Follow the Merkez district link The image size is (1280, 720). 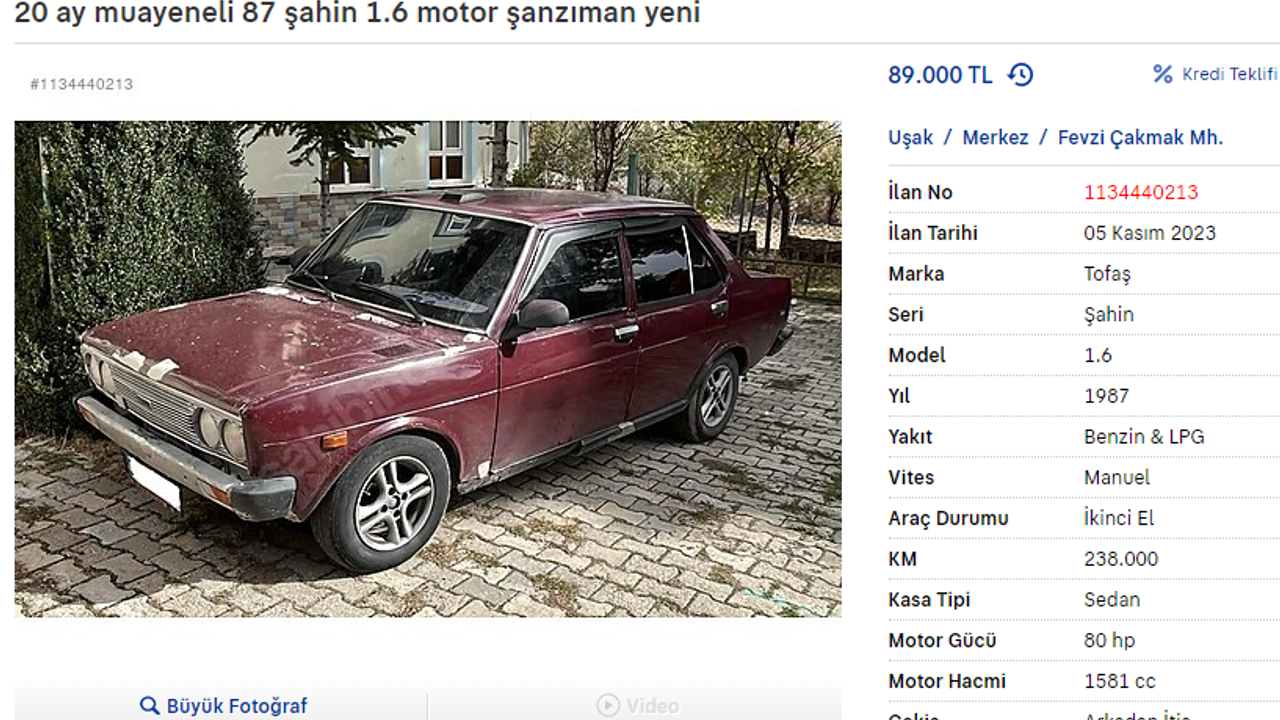coord(995,138)
